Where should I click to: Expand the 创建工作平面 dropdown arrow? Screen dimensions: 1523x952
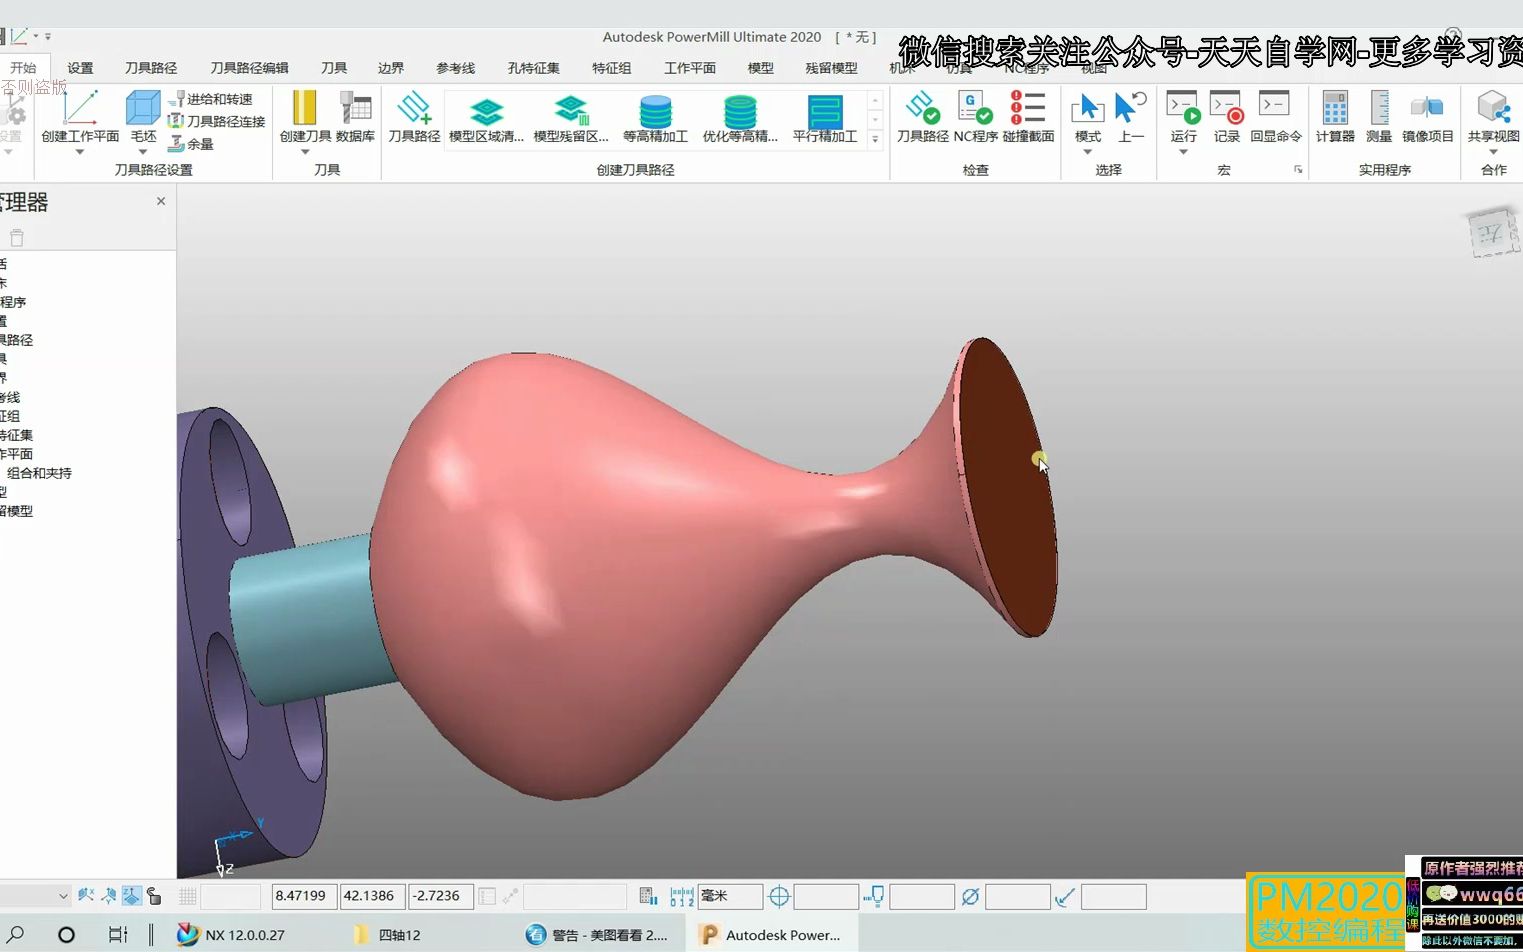pyautogui.click(x=80, y=152)
